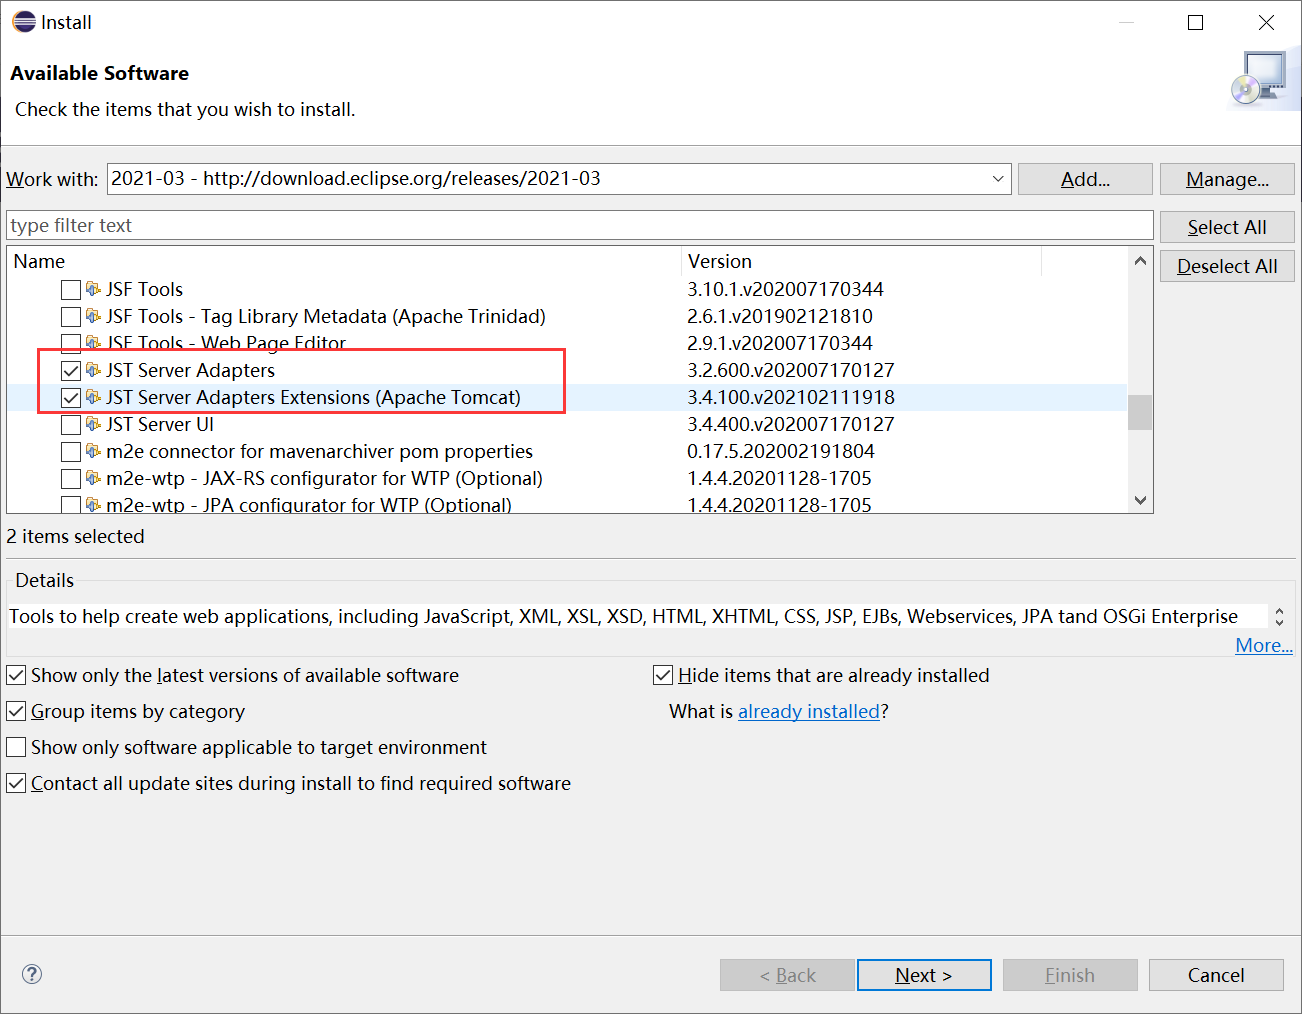Image resolution: width=1302 pixels, height=1014 pixels.
Task: Click the Name column header
Action: [x=344, y=261]
